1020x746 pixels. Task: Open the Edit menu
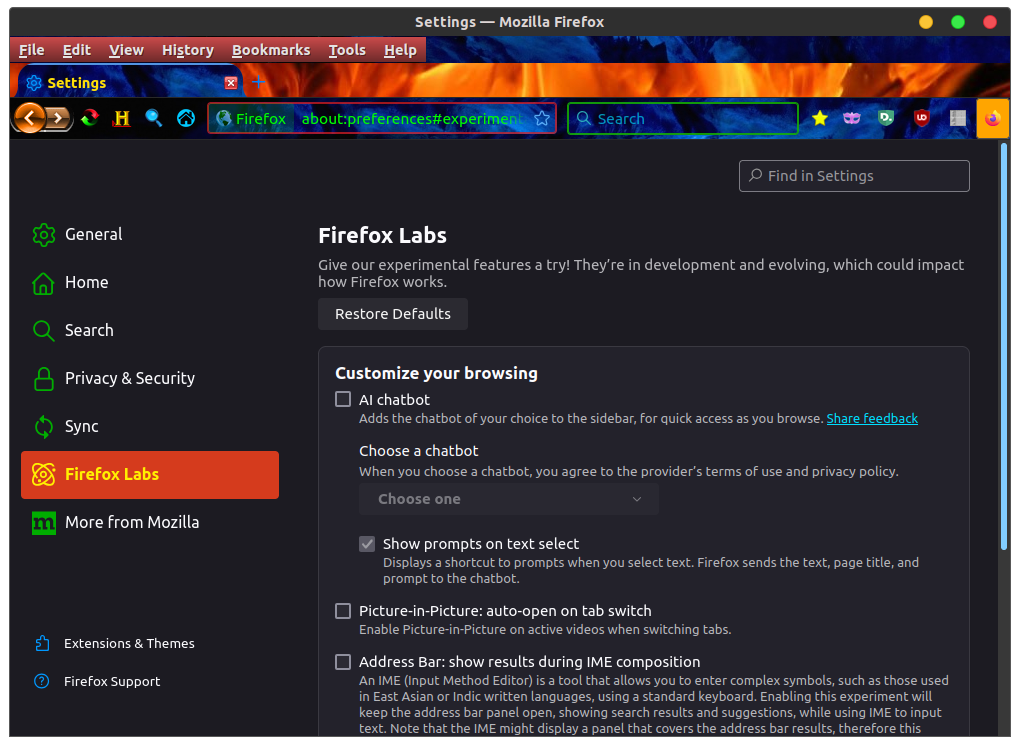pos(76,50)
